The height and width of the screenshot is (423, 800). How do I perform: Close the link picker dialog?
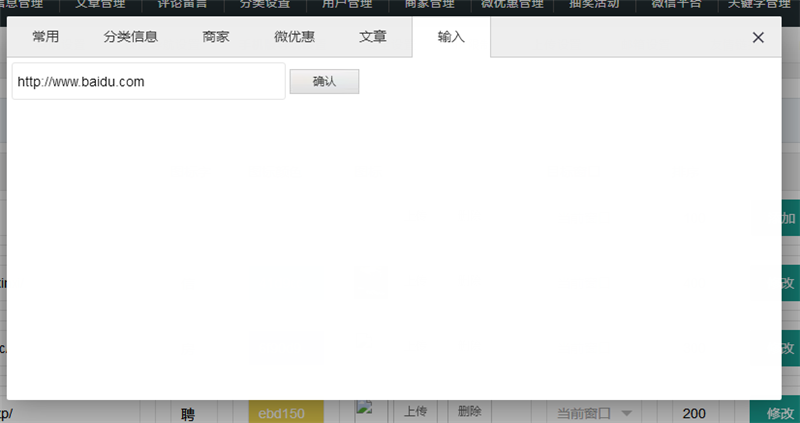click(758, 38)
